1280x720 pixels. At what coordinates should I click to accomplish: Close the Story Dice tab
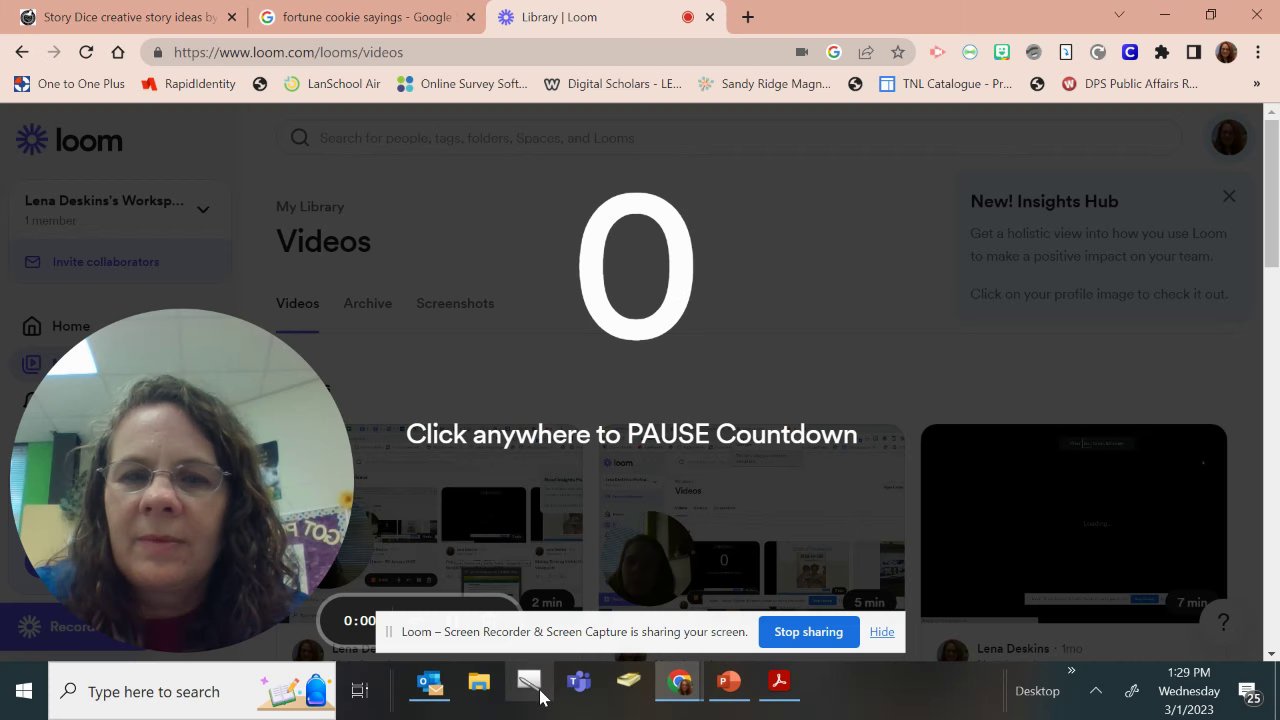click(x=233, y=17)
